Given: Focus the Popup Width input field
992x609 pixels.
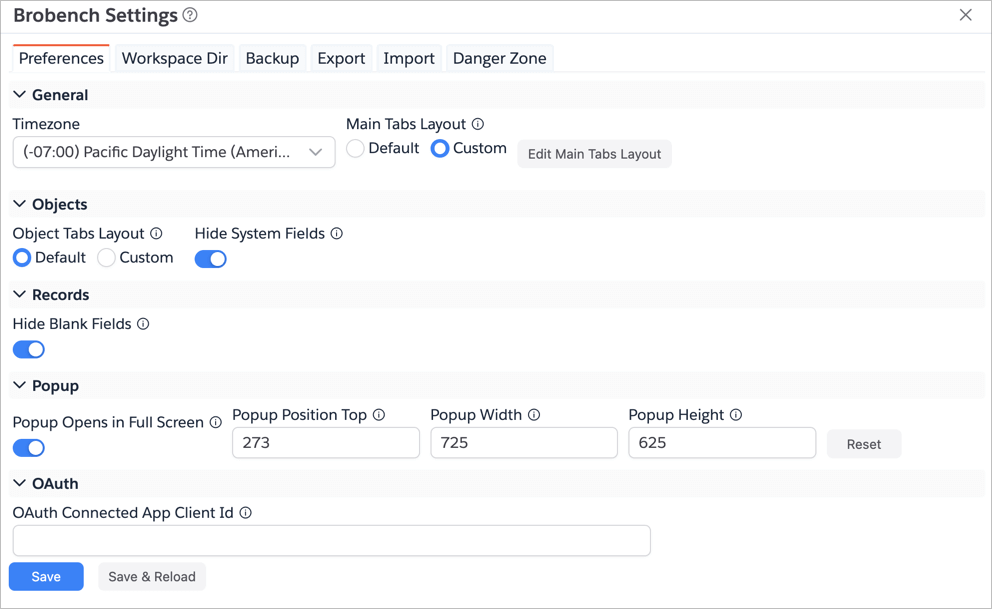Looking at the screenshot, I should [524, 443].
